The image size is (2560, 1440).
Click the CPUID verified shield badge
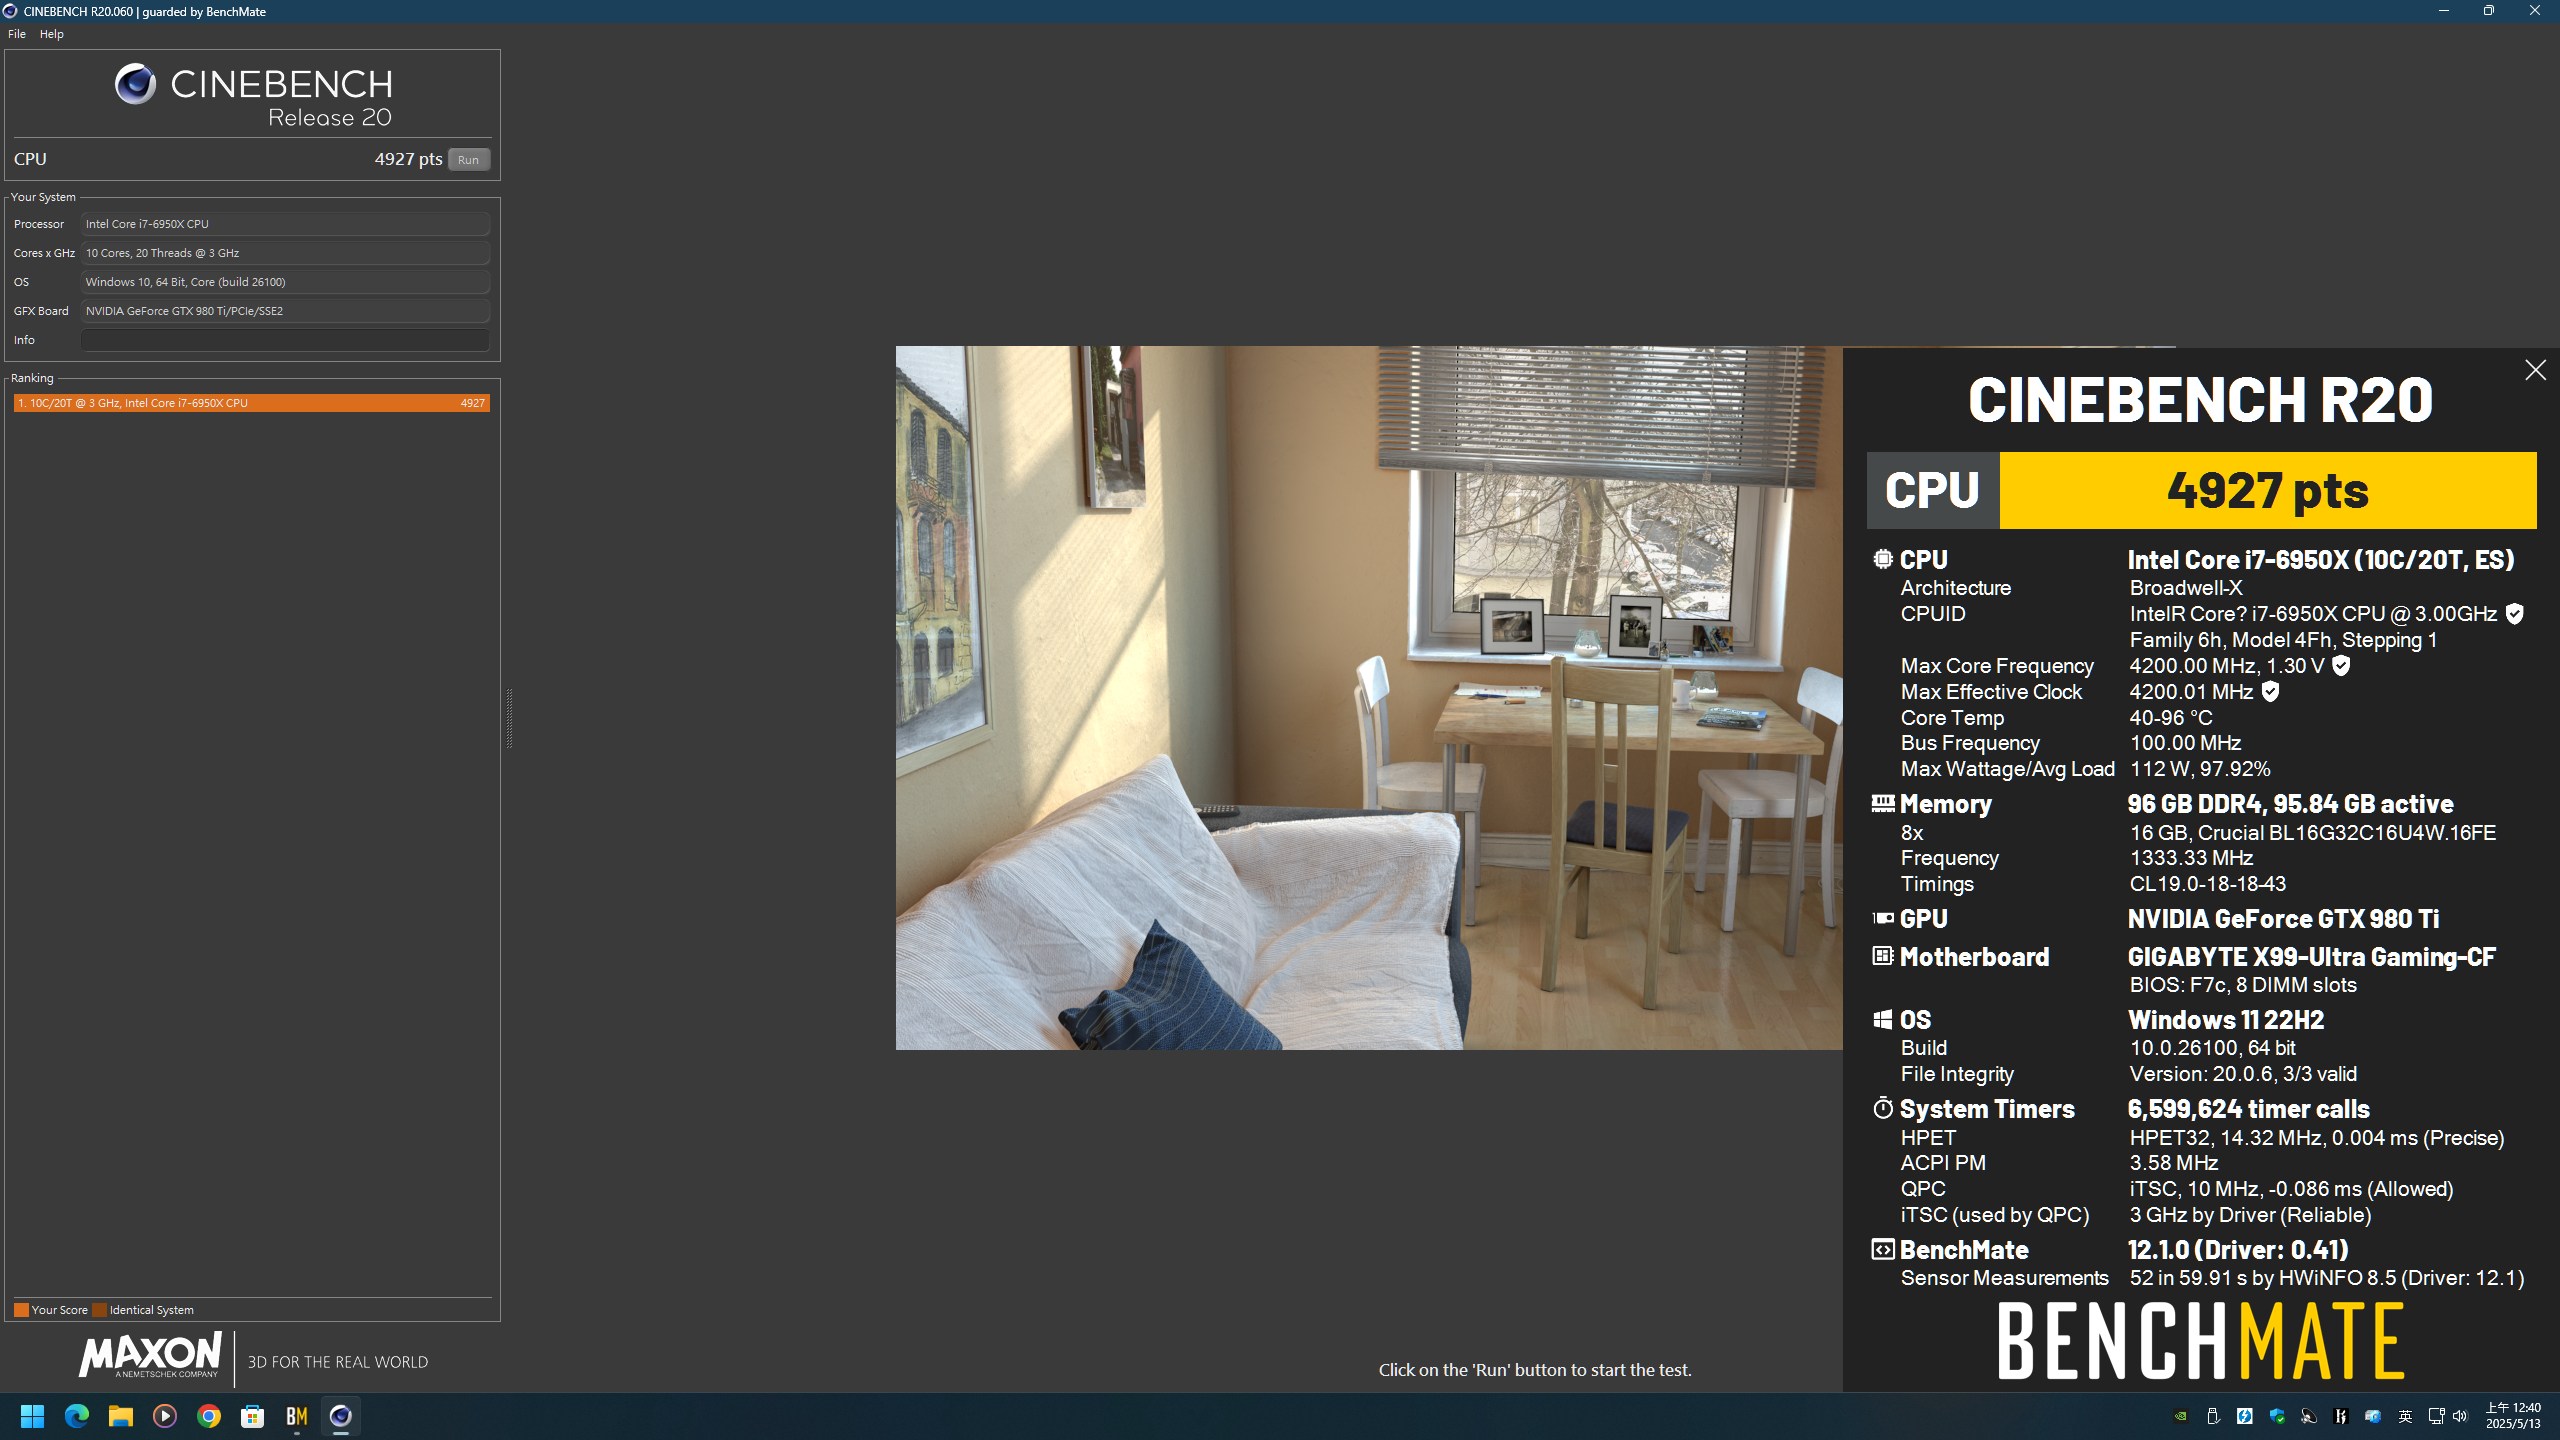(2514, 614)
